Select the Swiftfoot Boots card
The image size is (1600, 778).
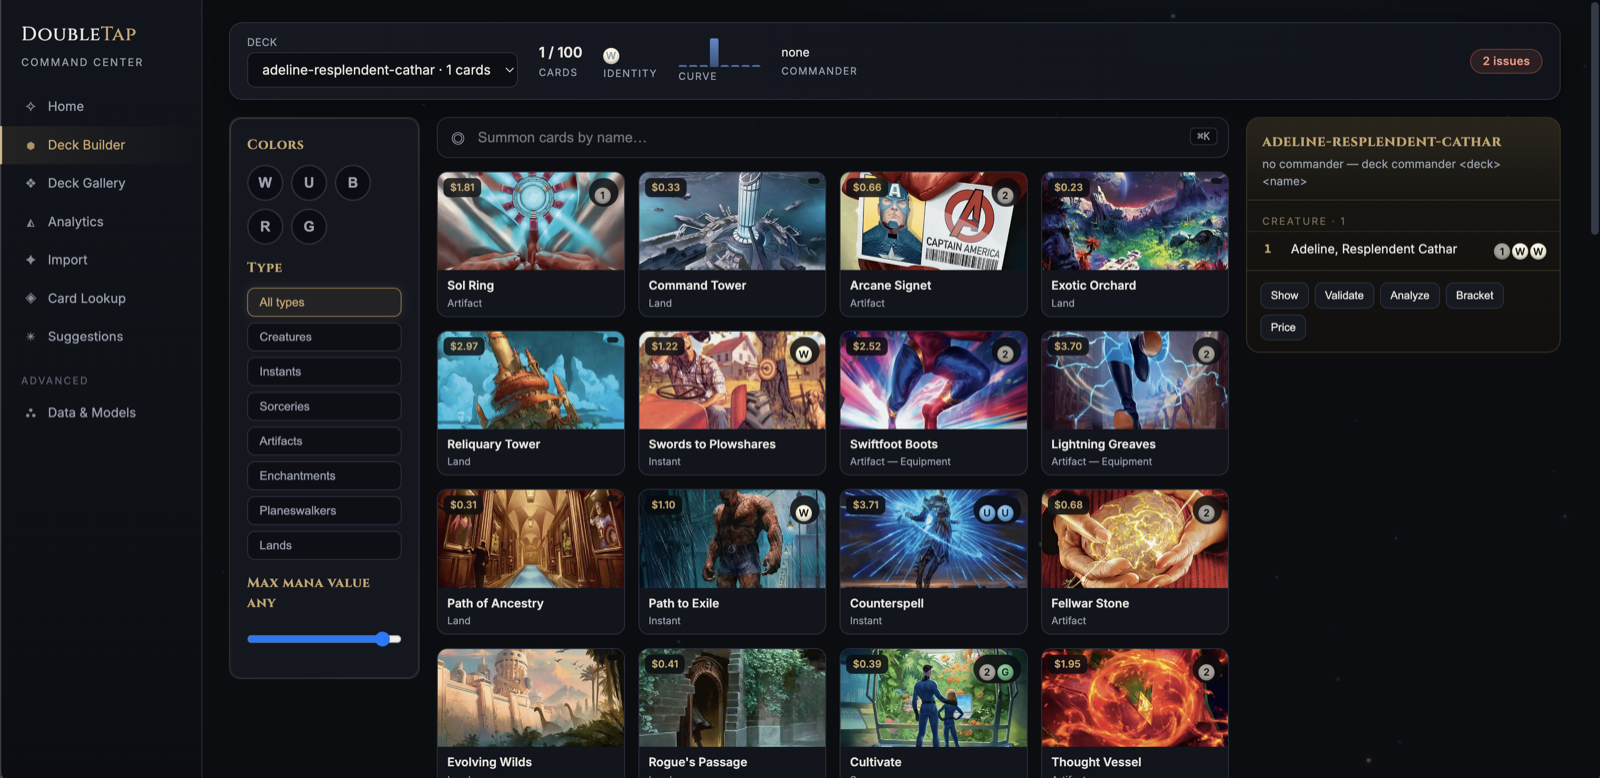click(933, 403)
